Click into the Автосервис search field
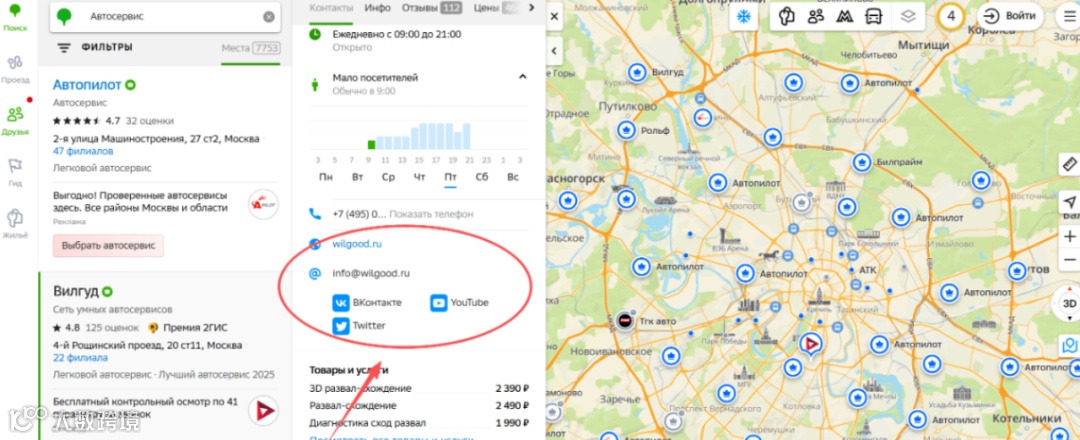Viewport: 1080px width, 440px height. (x=165, y=17)
